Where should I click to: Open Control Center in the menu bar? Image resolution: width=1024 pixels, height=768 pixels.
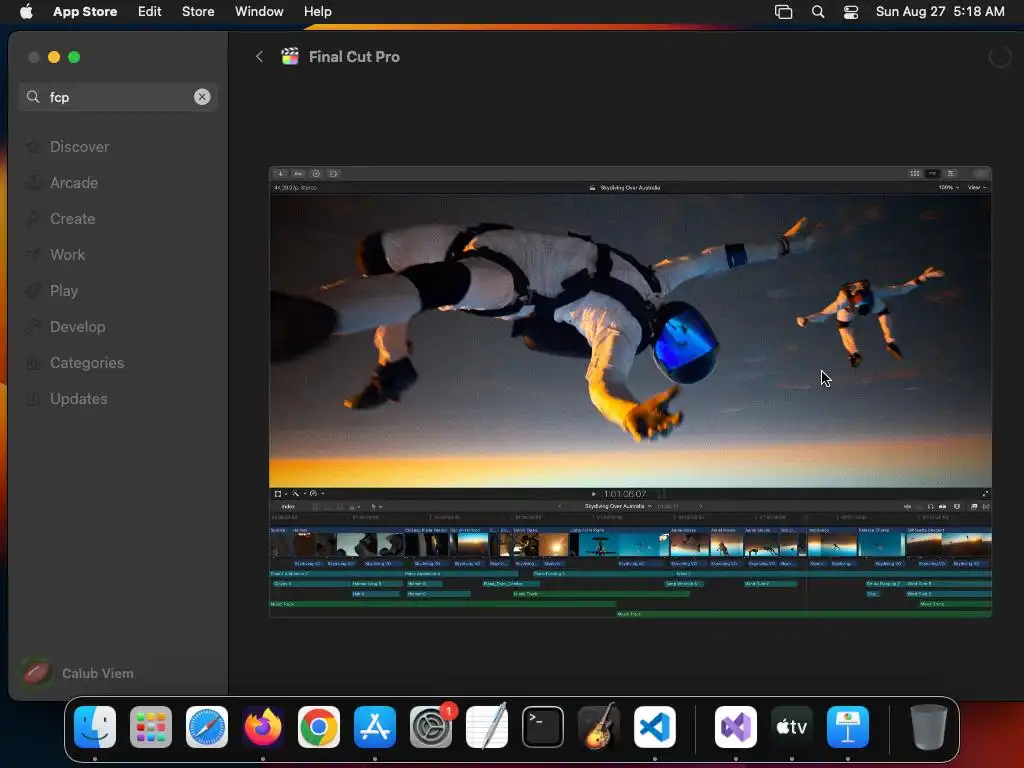pos(851,12)
